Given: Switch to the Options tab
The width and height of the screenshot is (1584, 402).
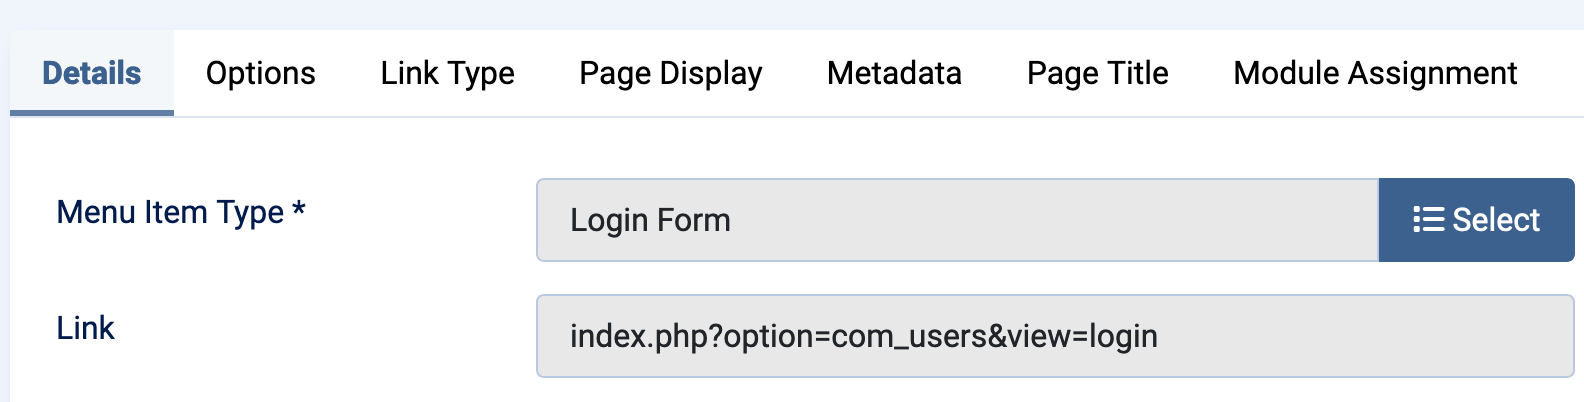Looking at the screenshot, I should tap(260, 73).
